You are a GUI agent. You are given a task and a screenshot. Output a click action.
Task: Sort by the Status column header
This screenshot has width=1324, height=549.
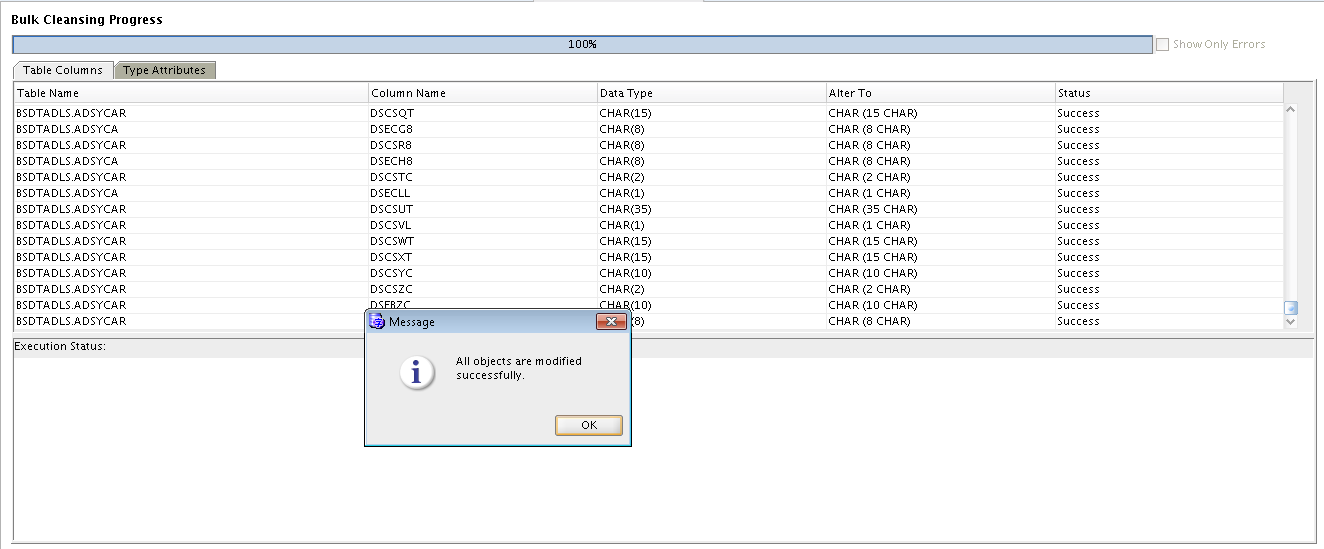pyautogui.click(x=1167, y=93)
